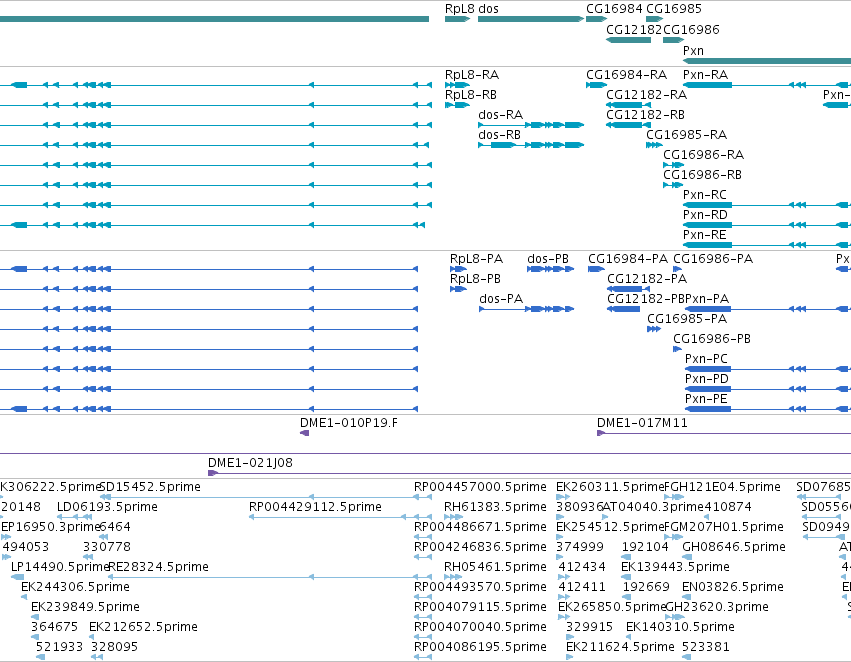Select the 329915 EST label
Viewport: 851px width, 662px height.
point(589,627)
